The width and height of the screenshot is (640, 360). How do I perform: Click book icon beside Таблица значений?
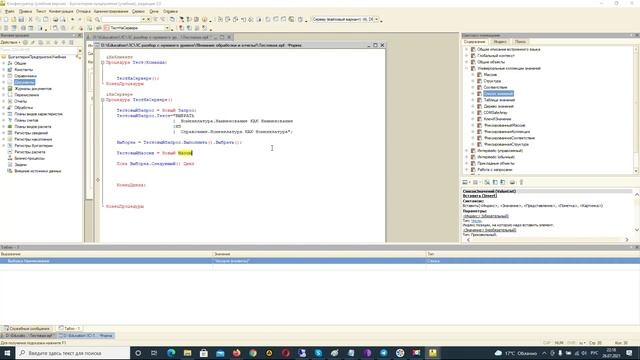480,100
